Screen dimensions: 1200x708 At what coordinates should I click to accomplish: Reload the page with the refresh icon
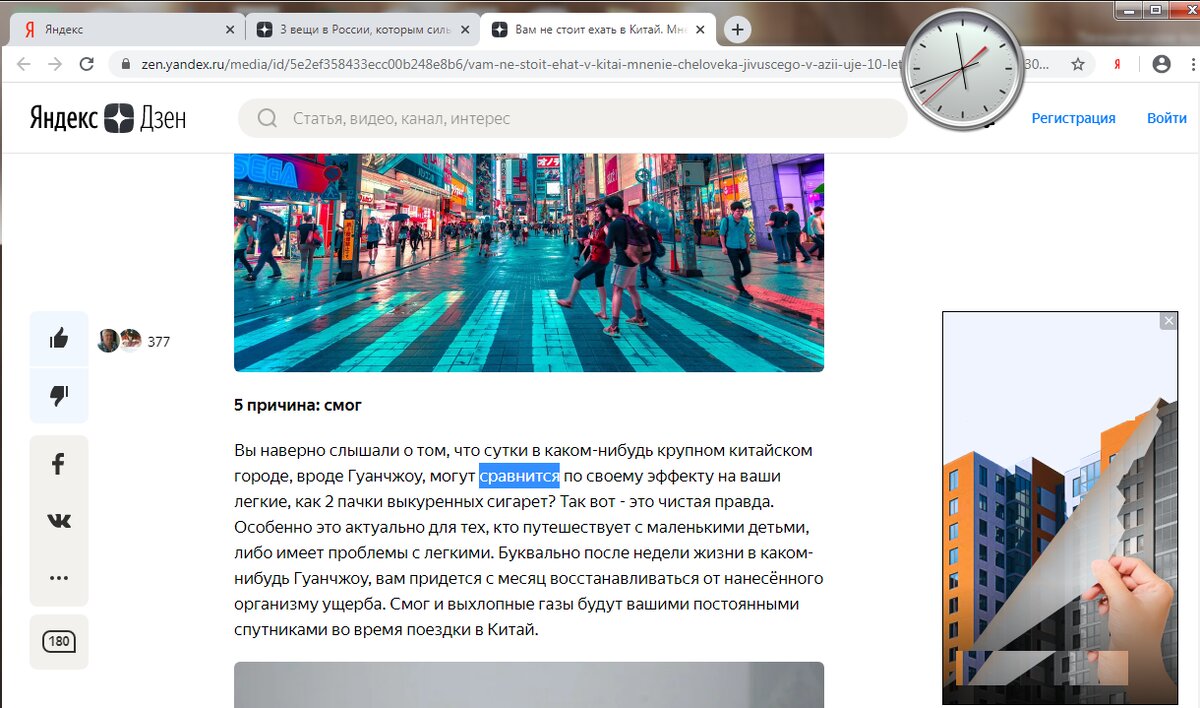(x=86, y=62)
